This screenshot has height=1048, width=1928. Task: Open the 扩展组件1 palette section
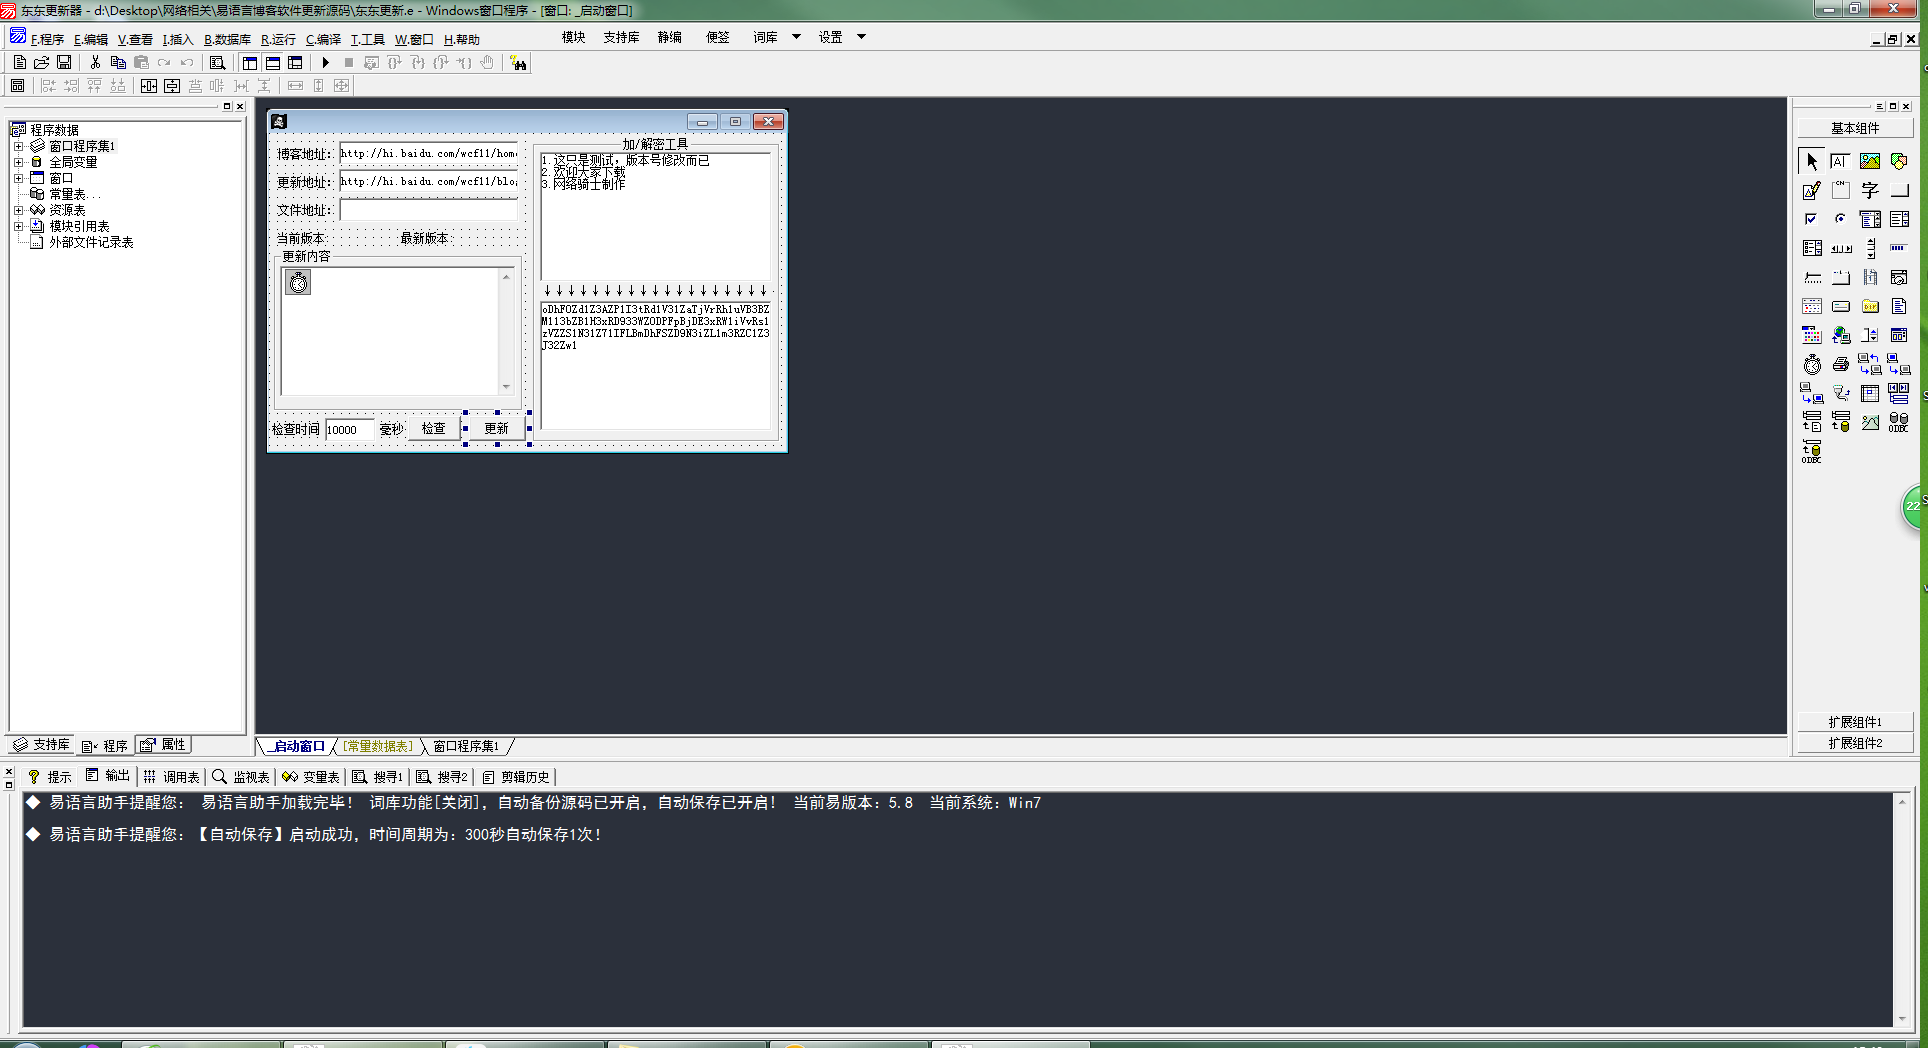(1855, 722)
